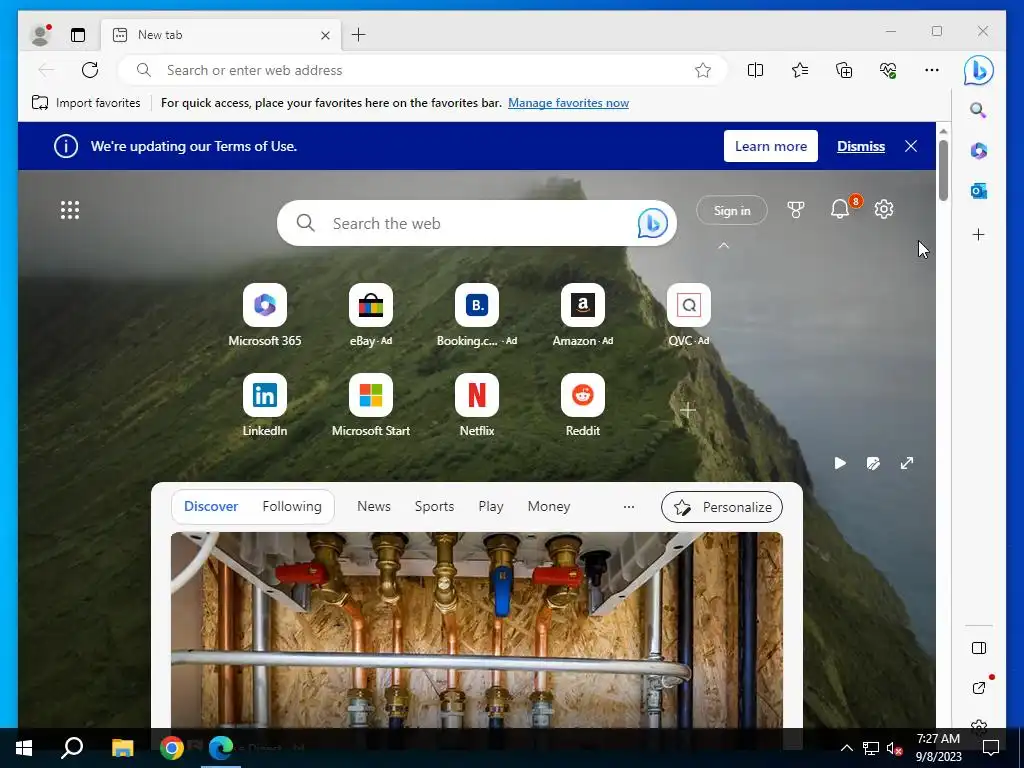This screenshot has height=768, width=1024.
Task: Edit background image icon
Action: [873, 463]
